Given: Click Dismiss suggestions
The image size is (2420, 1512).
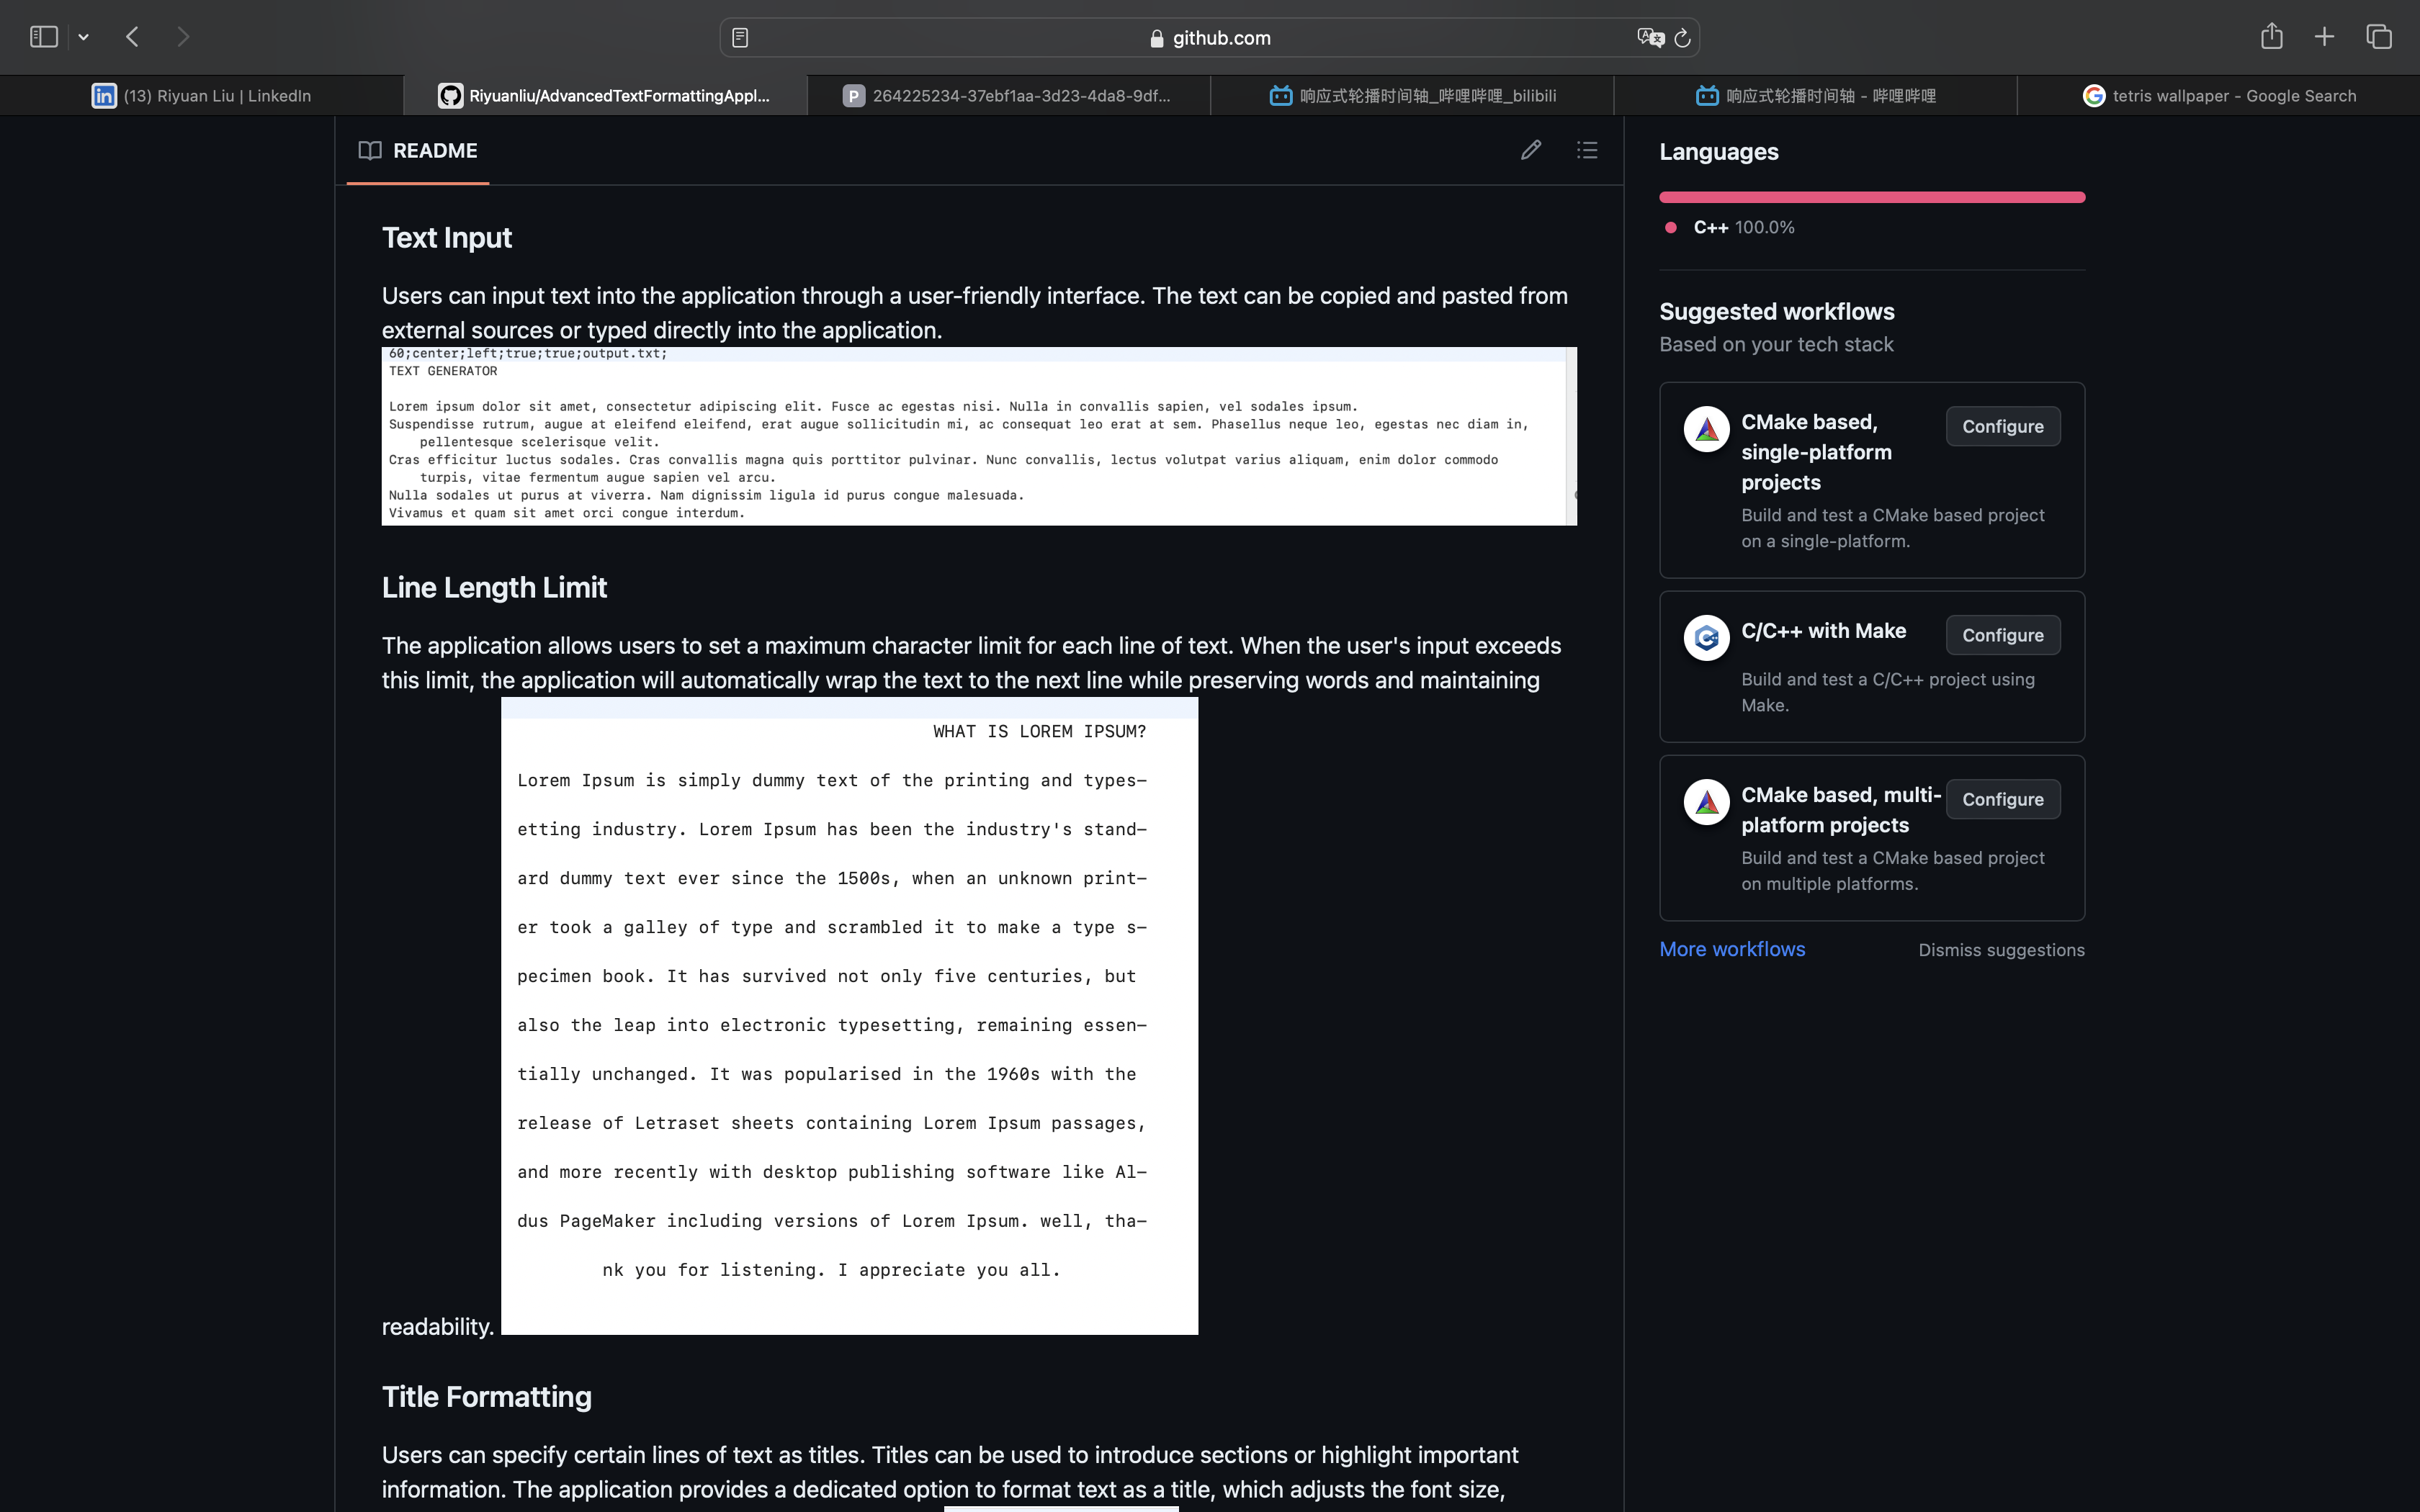Looking at the screenshot, I should pos(2001,950).
